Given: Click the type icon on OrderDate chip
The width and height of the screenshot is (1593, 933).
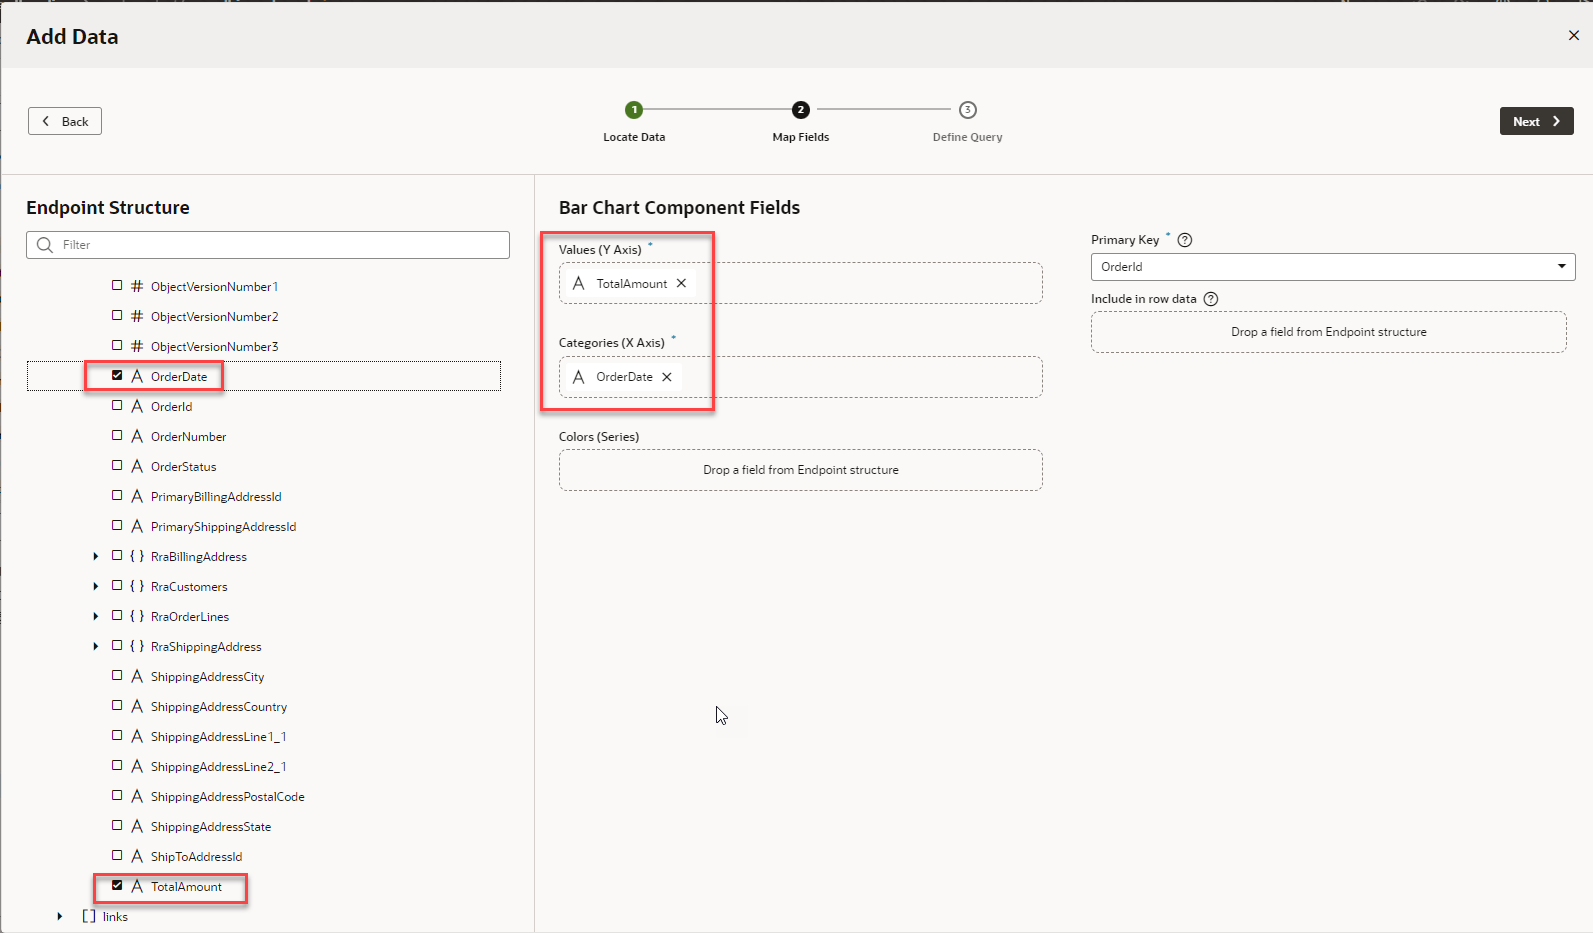Looking at the screenshot, I should coord(578,377).
